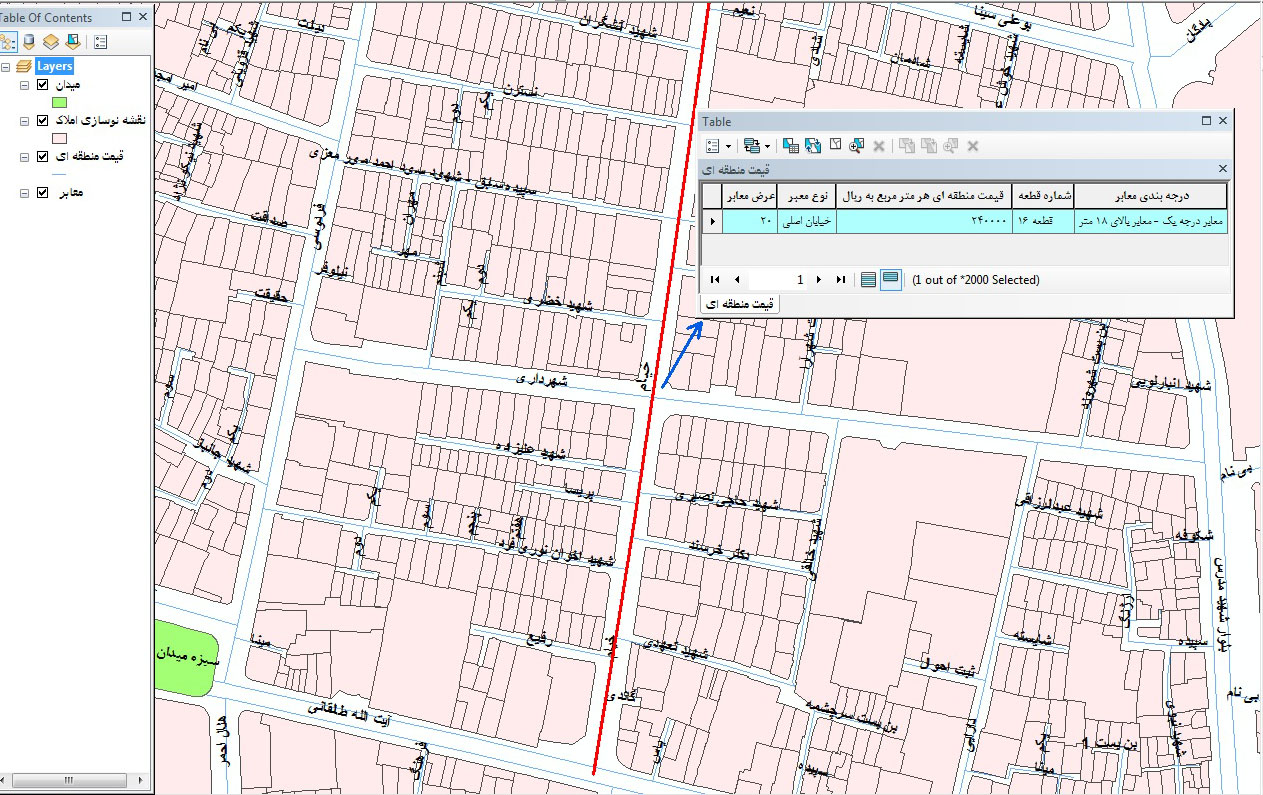The width and height of the screenshot is (1263, 795).
Task: Uncheck the میدان layer checkbox
Action: pos(42,85)
